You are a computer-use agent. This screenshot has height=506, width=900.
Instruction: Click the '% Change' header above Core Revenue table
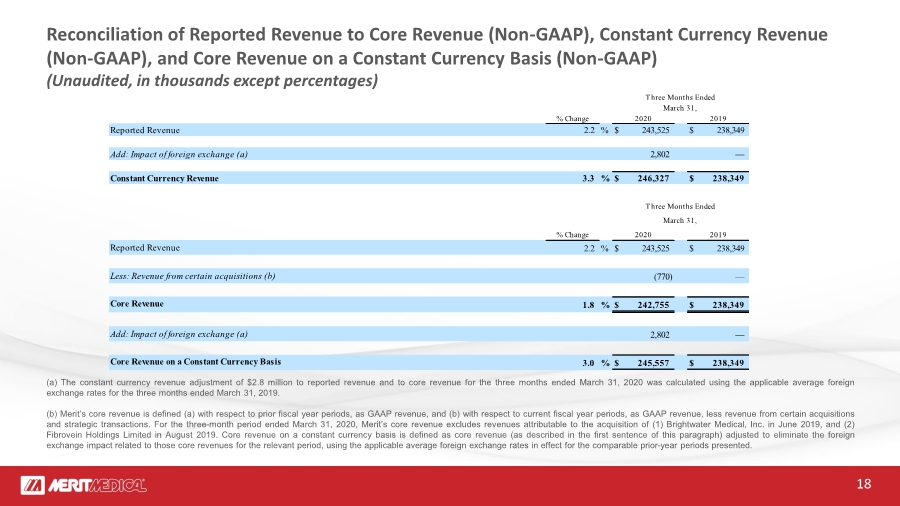point(572,235)
